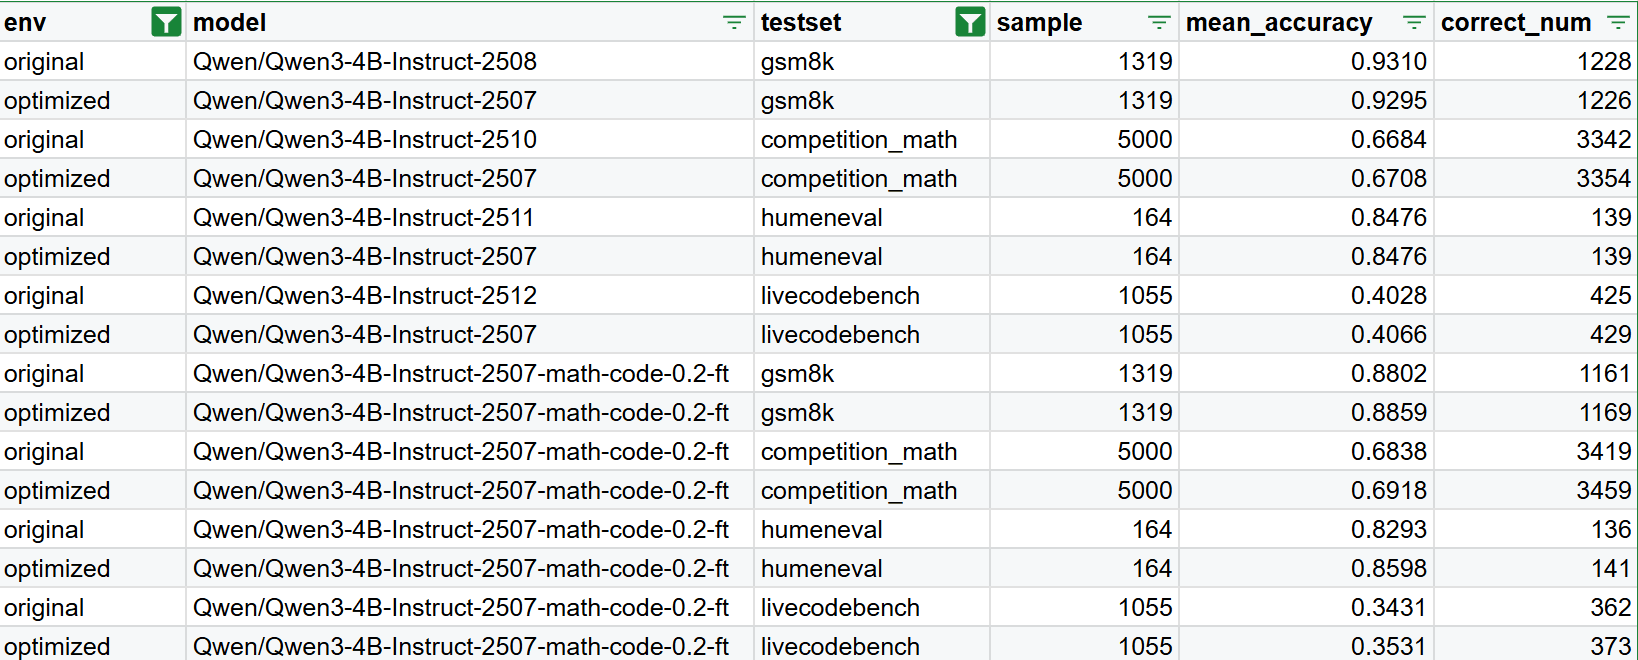
Task: Select cell Qwen/Qwen3-4B-Instruct-2511
Action: coord(470,217)
